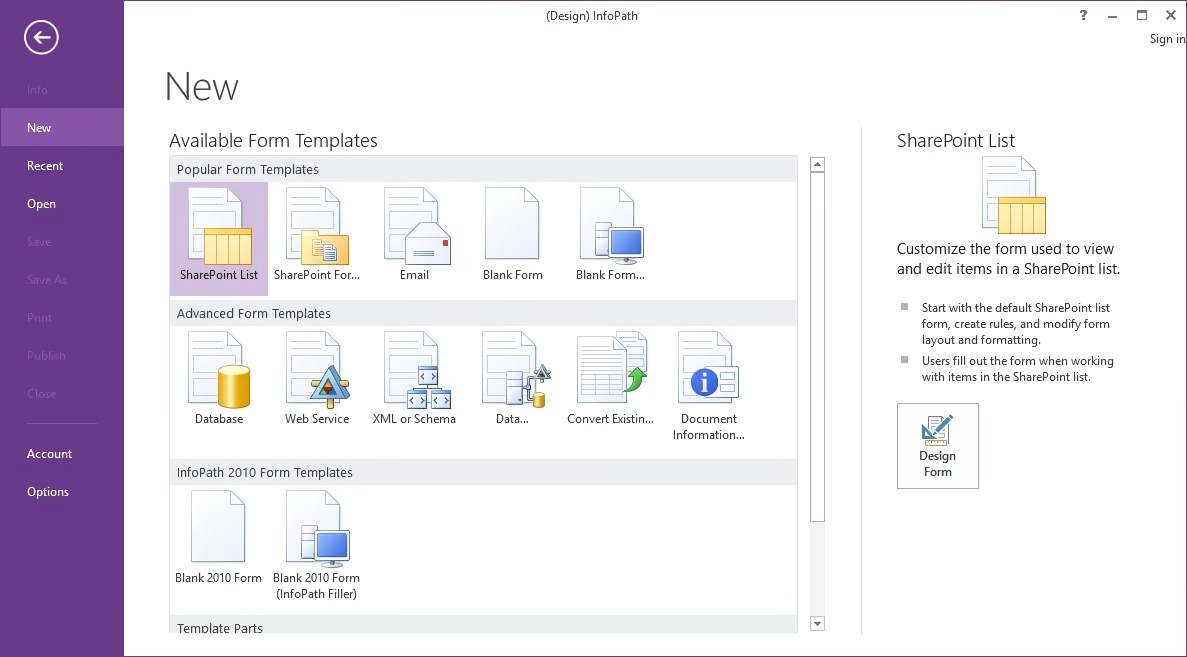Select the Blank 2010 Form (InfoPath Filler) thumbnail
This screenshot has height=657, width=1187.
[x=316, y=540]
